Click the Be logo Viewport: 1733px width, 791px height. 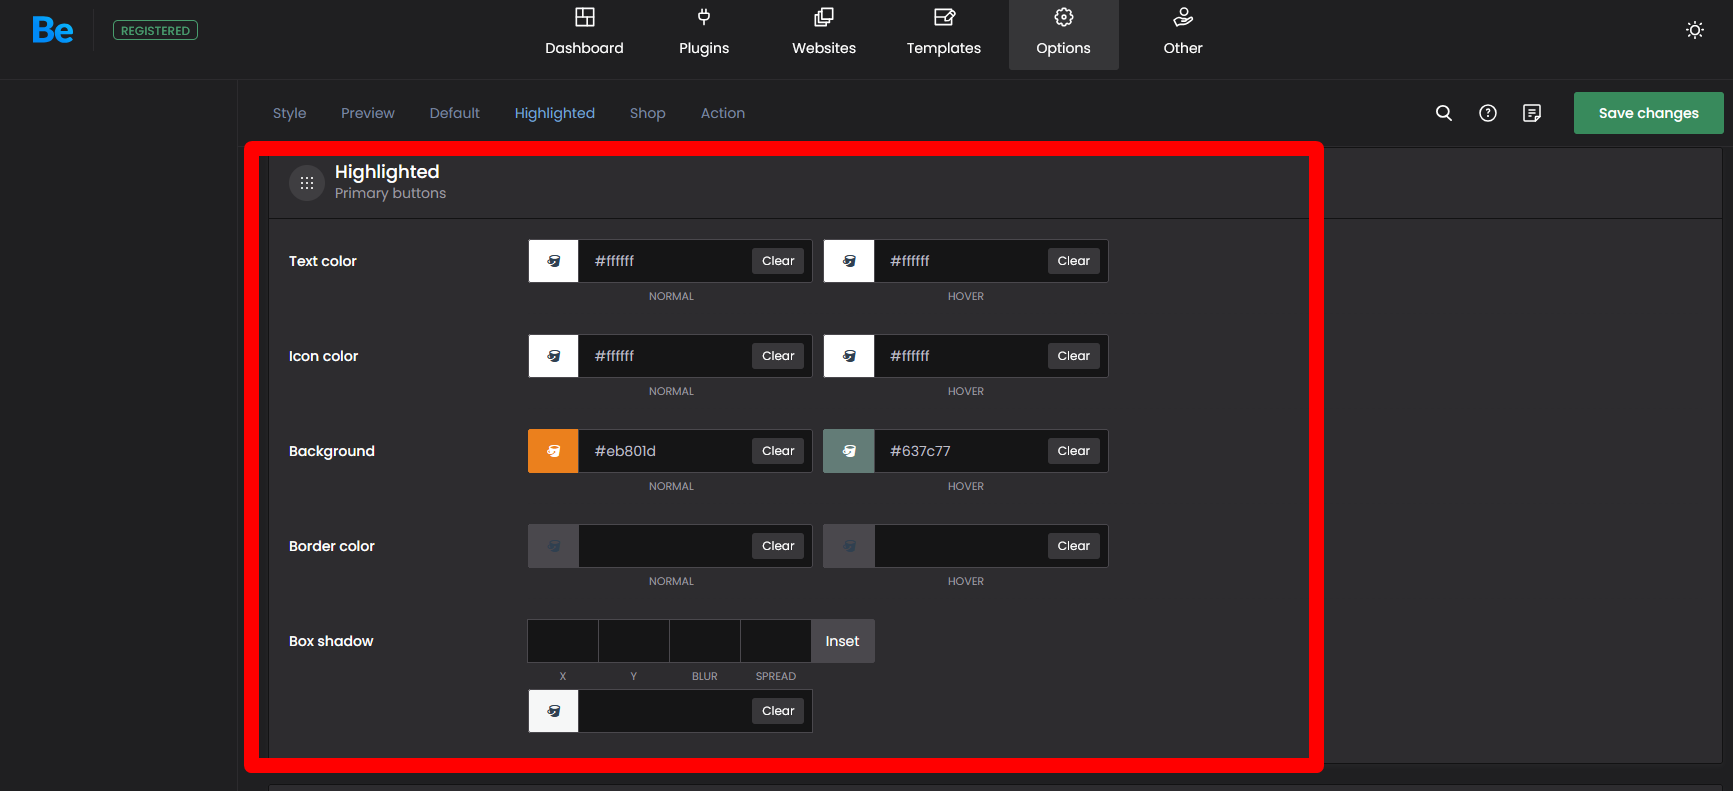coord(53,30)
